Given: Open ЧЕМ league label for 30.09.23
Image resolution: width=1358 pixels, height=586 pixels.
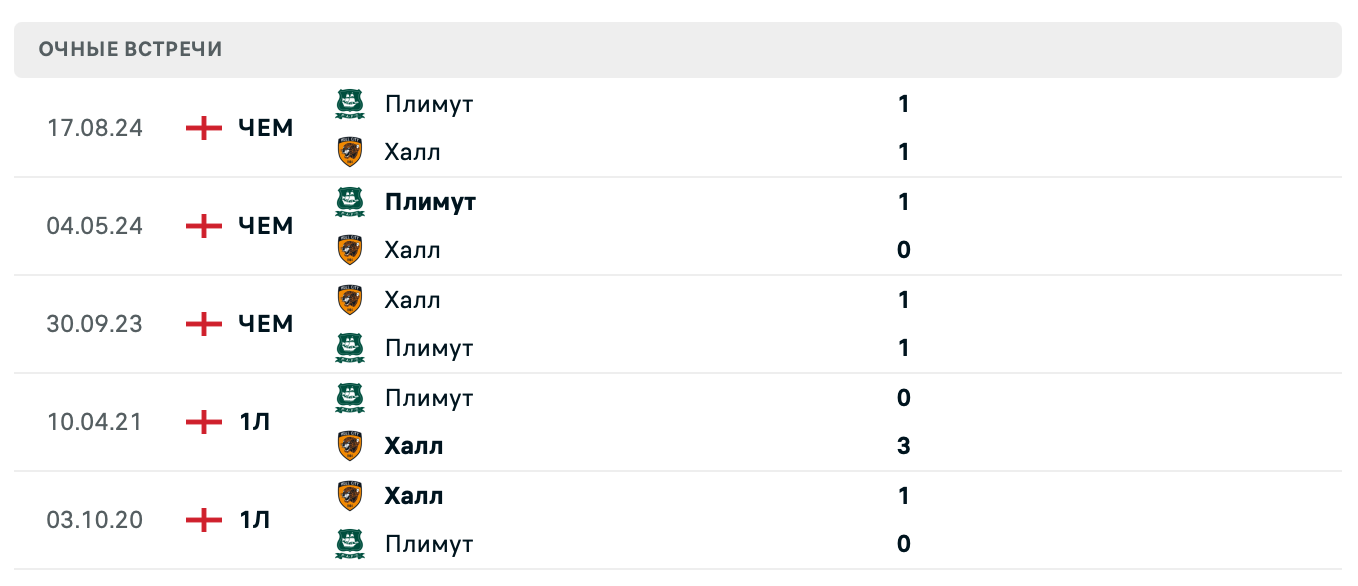Looking at the screenshot, I should pyautogui.click(x=266, y=324).
